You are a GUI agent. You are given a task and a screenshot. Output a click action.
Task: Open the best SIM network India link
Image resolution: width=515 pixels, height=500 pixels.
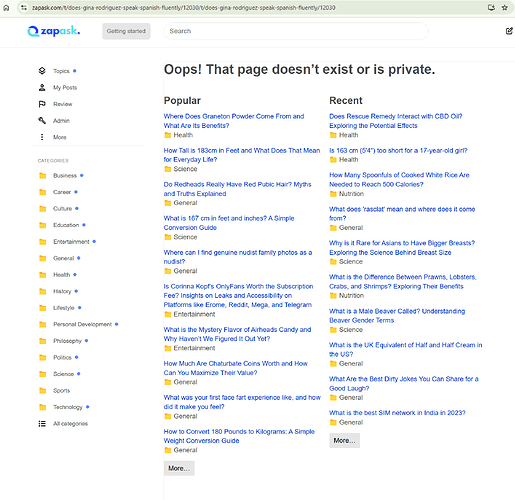coord(397,413)
